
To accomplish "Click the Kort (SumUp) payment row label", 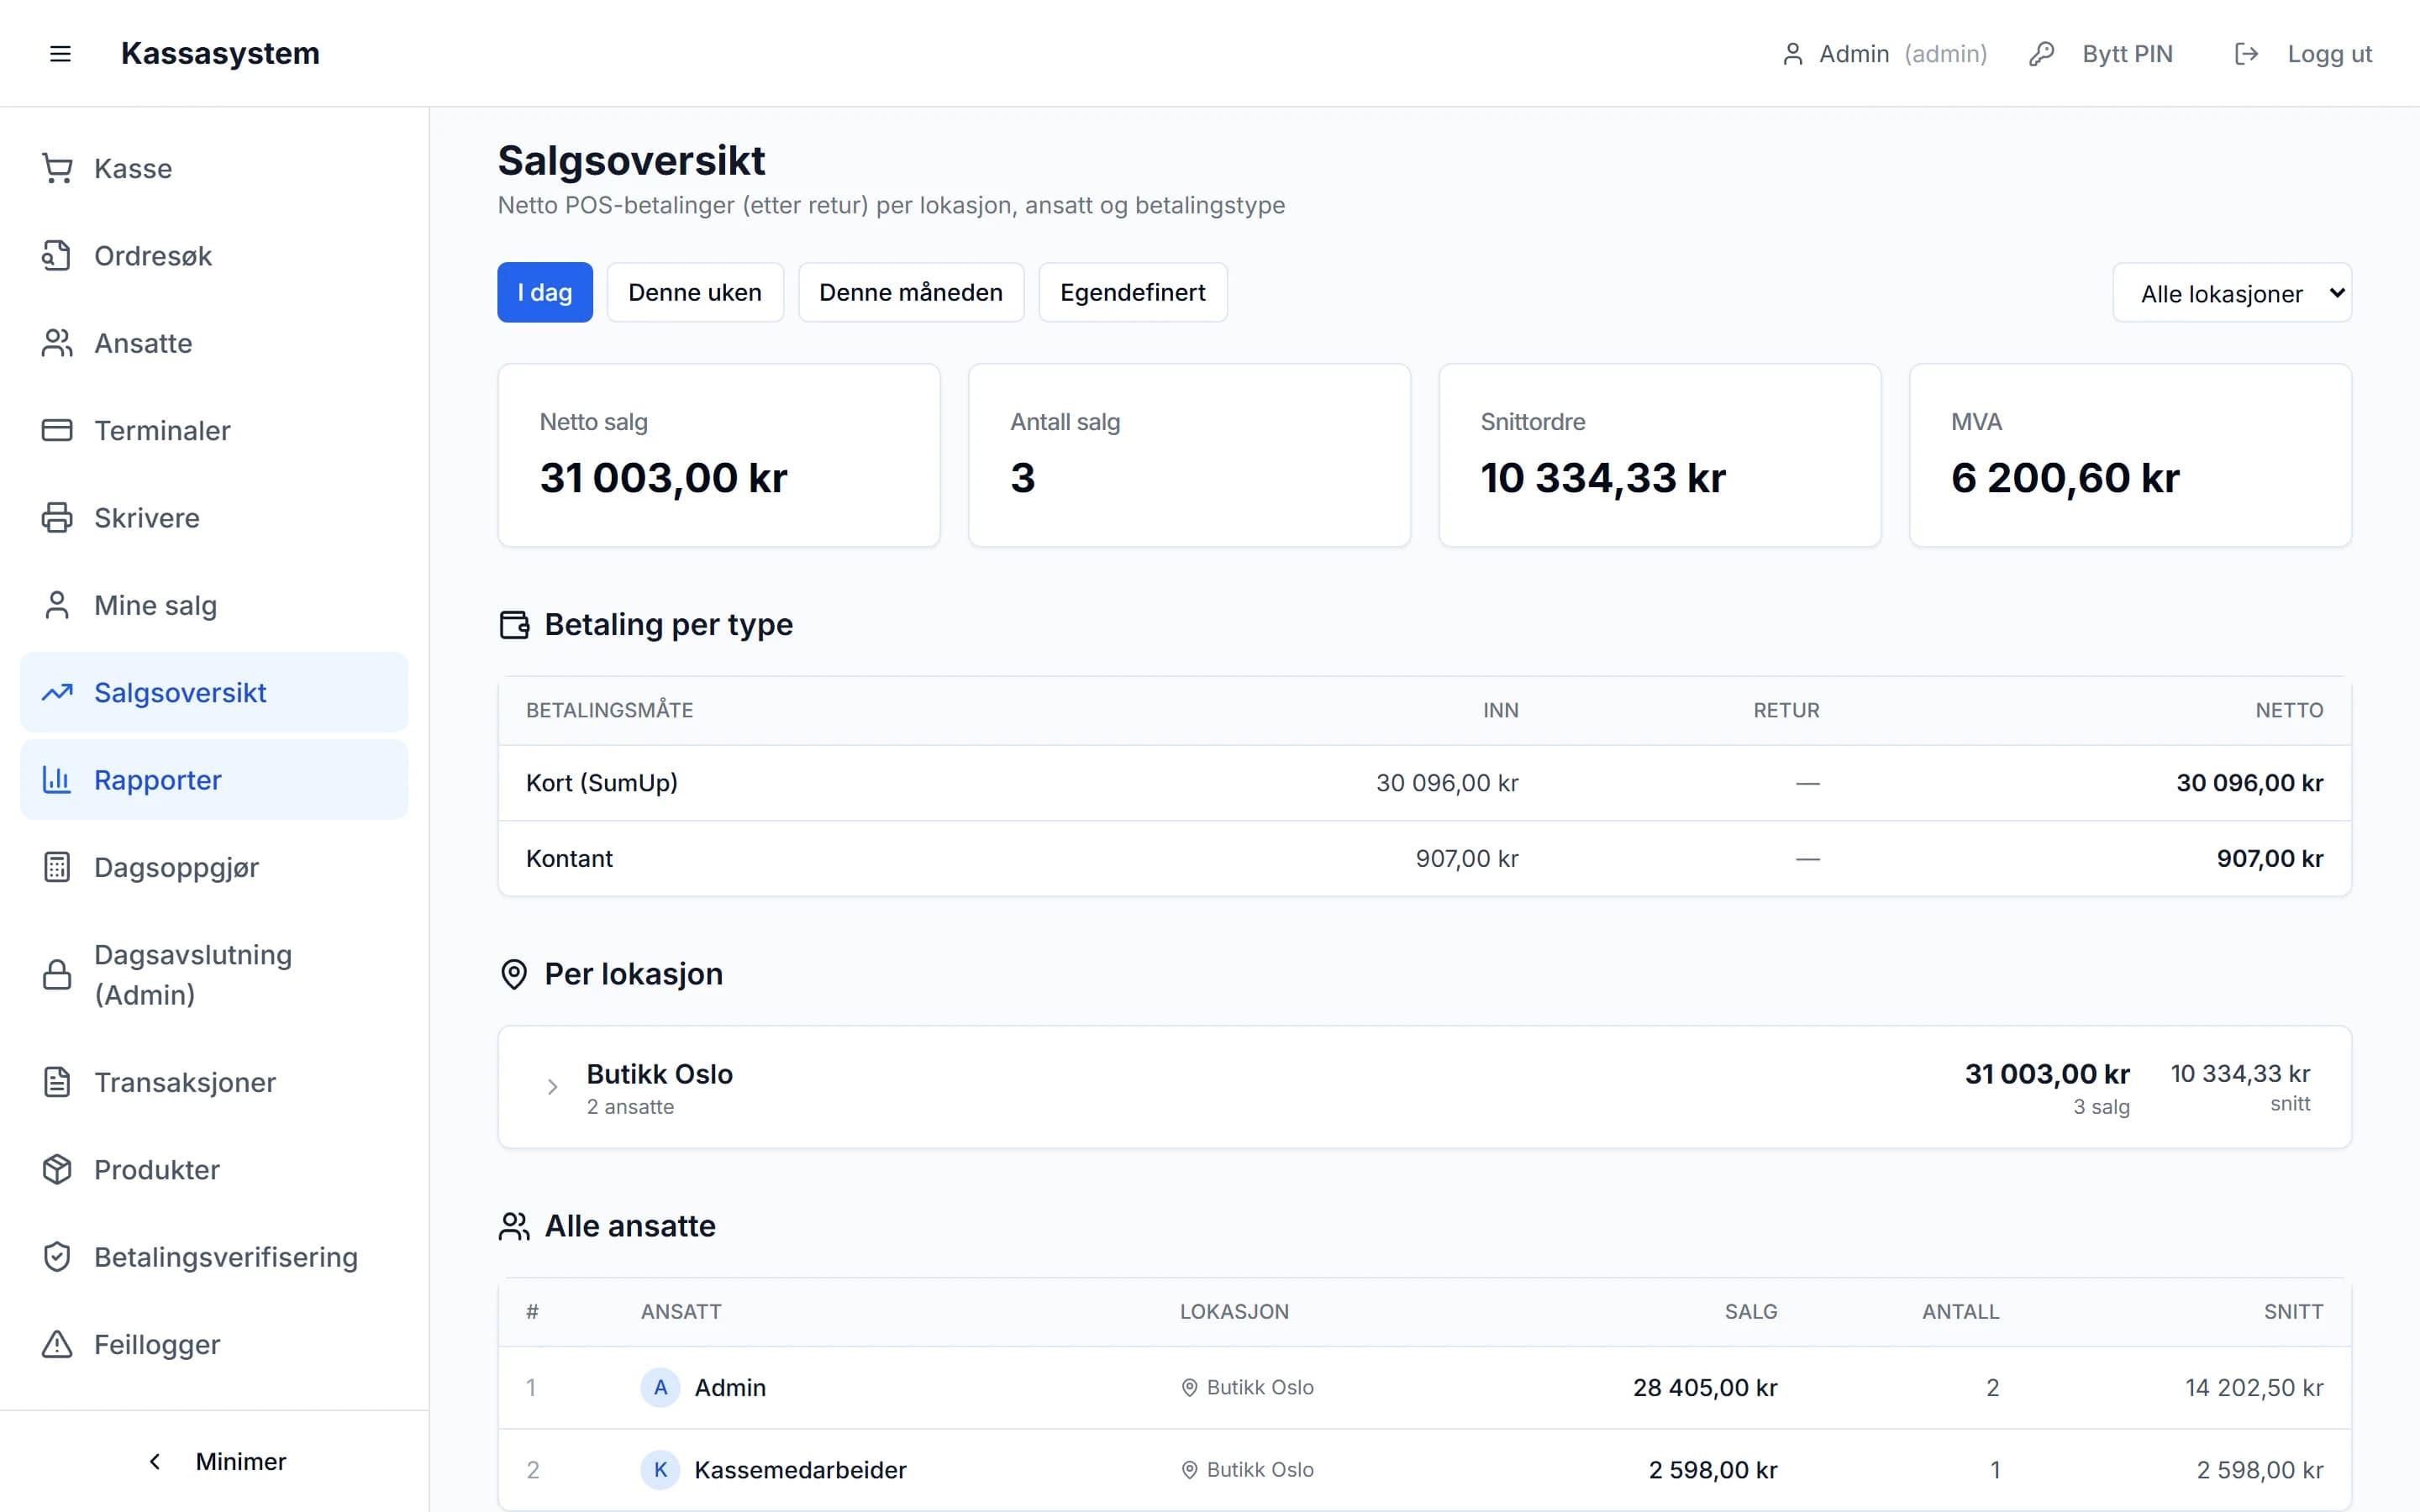I will point(602,783).
